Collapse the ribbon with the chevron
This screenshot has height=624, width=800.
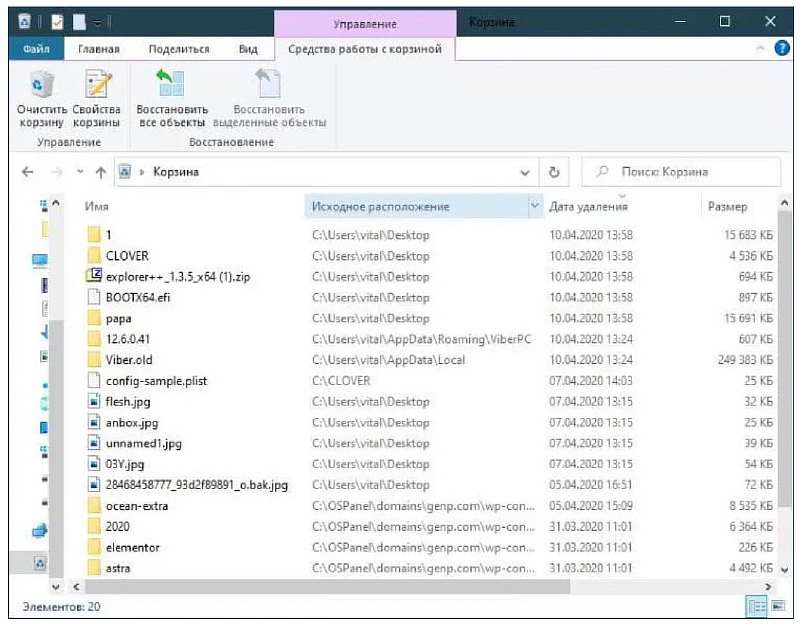pos(762,48)
